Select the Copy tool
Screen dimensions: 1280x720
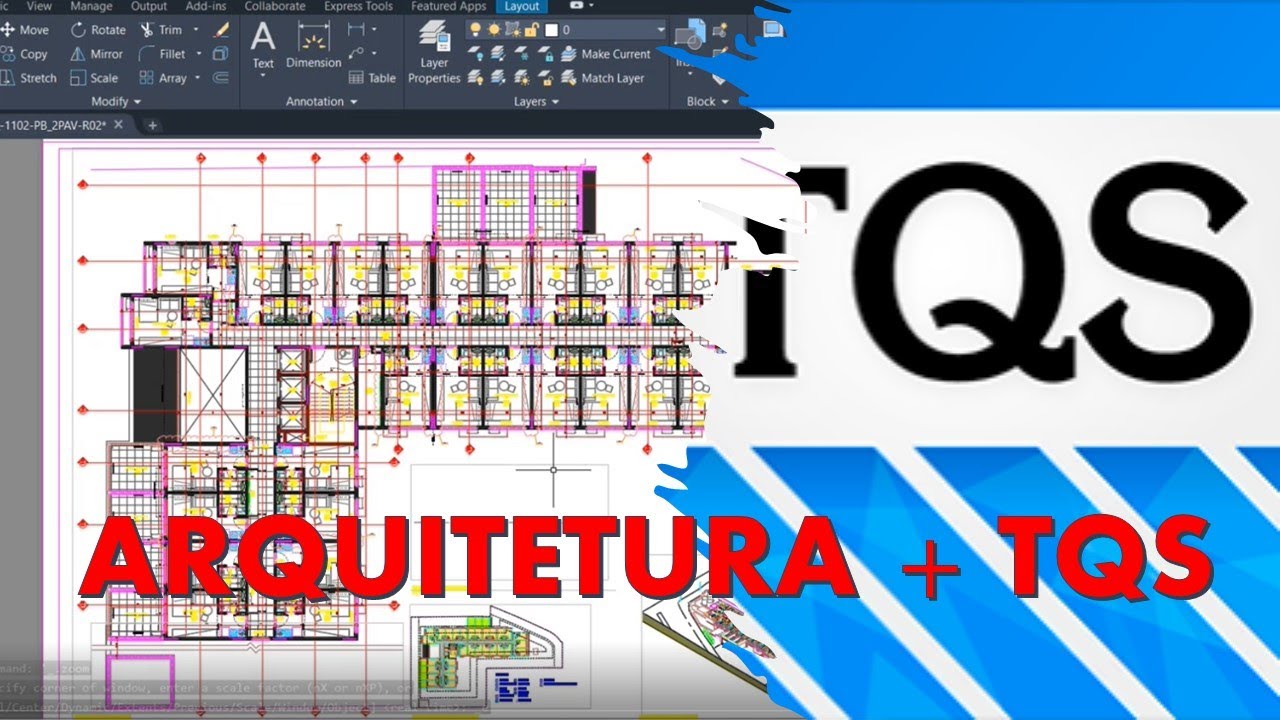pyautogui.click(x=25, y=54)
